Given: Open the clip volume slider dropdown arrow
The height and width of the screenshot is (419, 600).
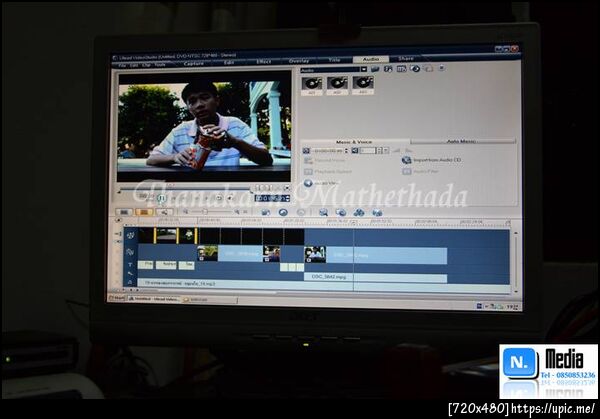Looking at the screenshot, I should [x=386, y=150].
